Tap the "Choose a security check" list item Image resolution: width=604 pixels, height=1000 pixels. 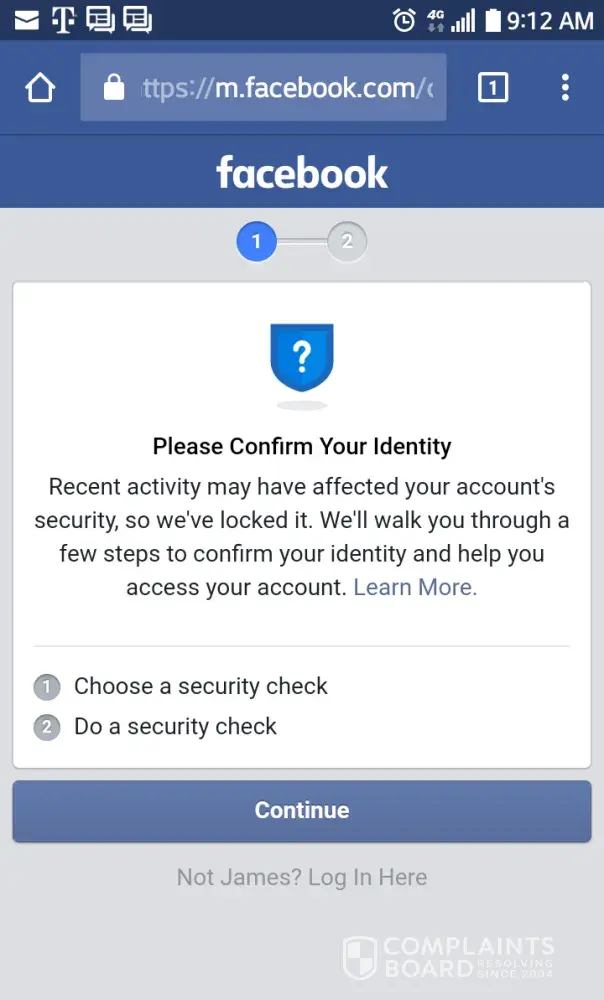(x=200, y=686)
